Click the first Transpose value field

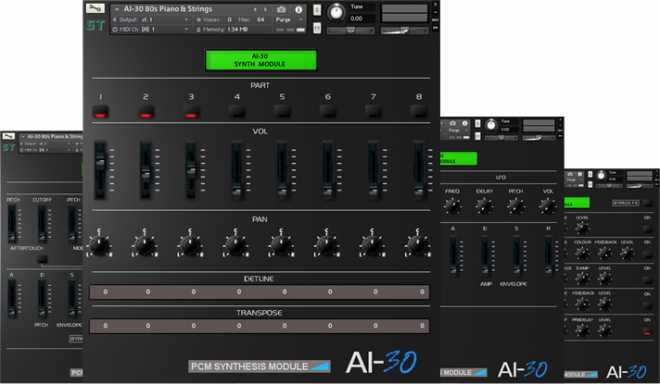pyautogui.click(x=105, y=325)
